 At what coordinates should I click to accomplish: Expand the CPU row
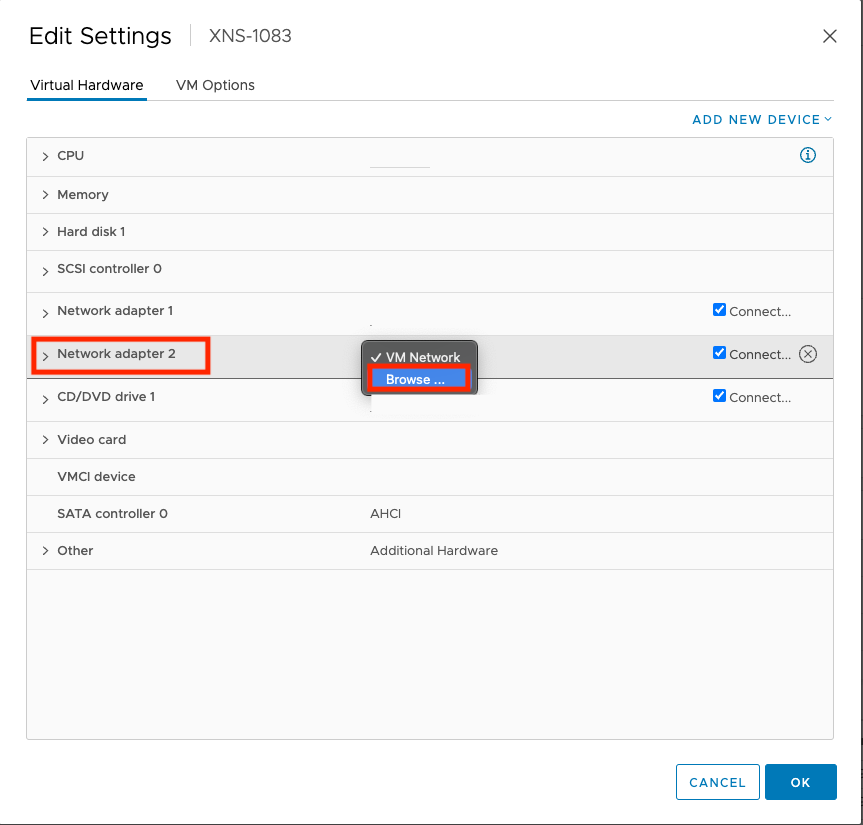(45, 155)
